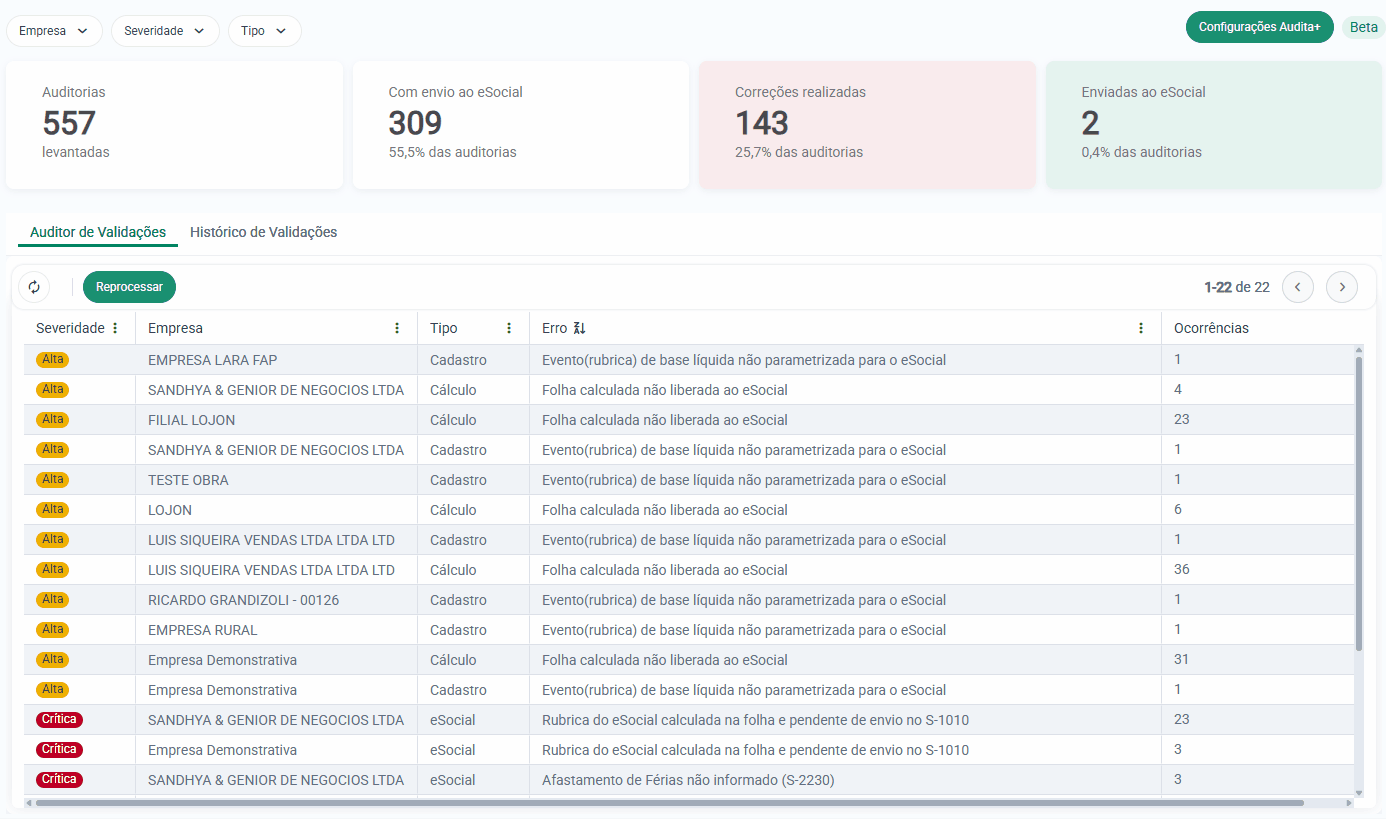Open the Enviadas ao eSocial card
1386x819 pixels.
1214,125
